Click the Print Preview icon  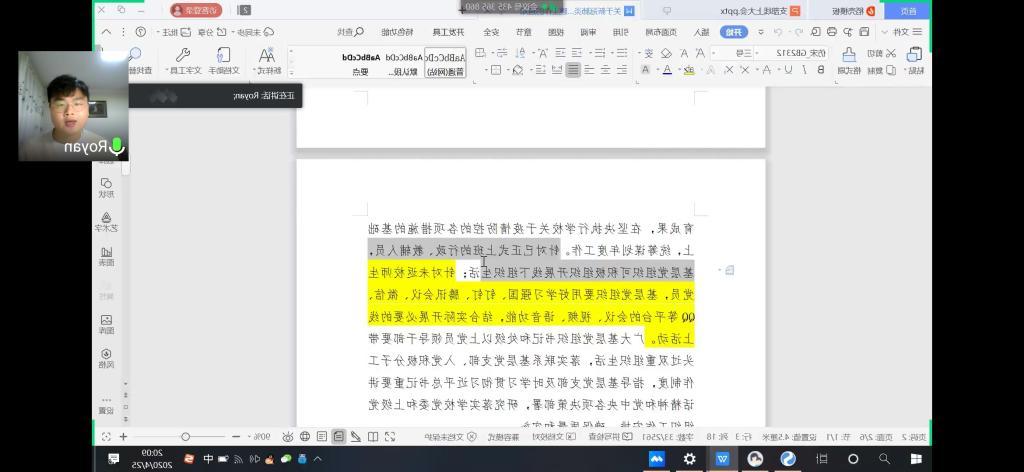pos(816,32)
